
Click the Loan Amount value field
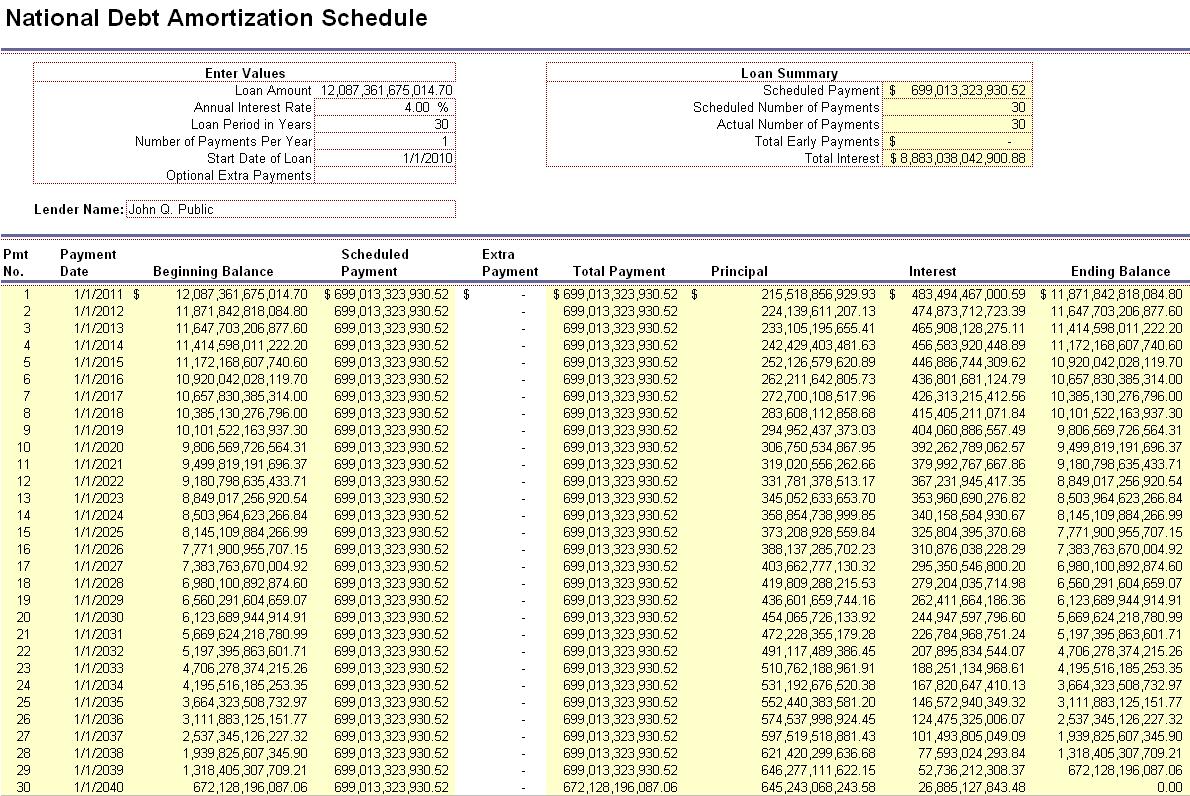point(385,90)
